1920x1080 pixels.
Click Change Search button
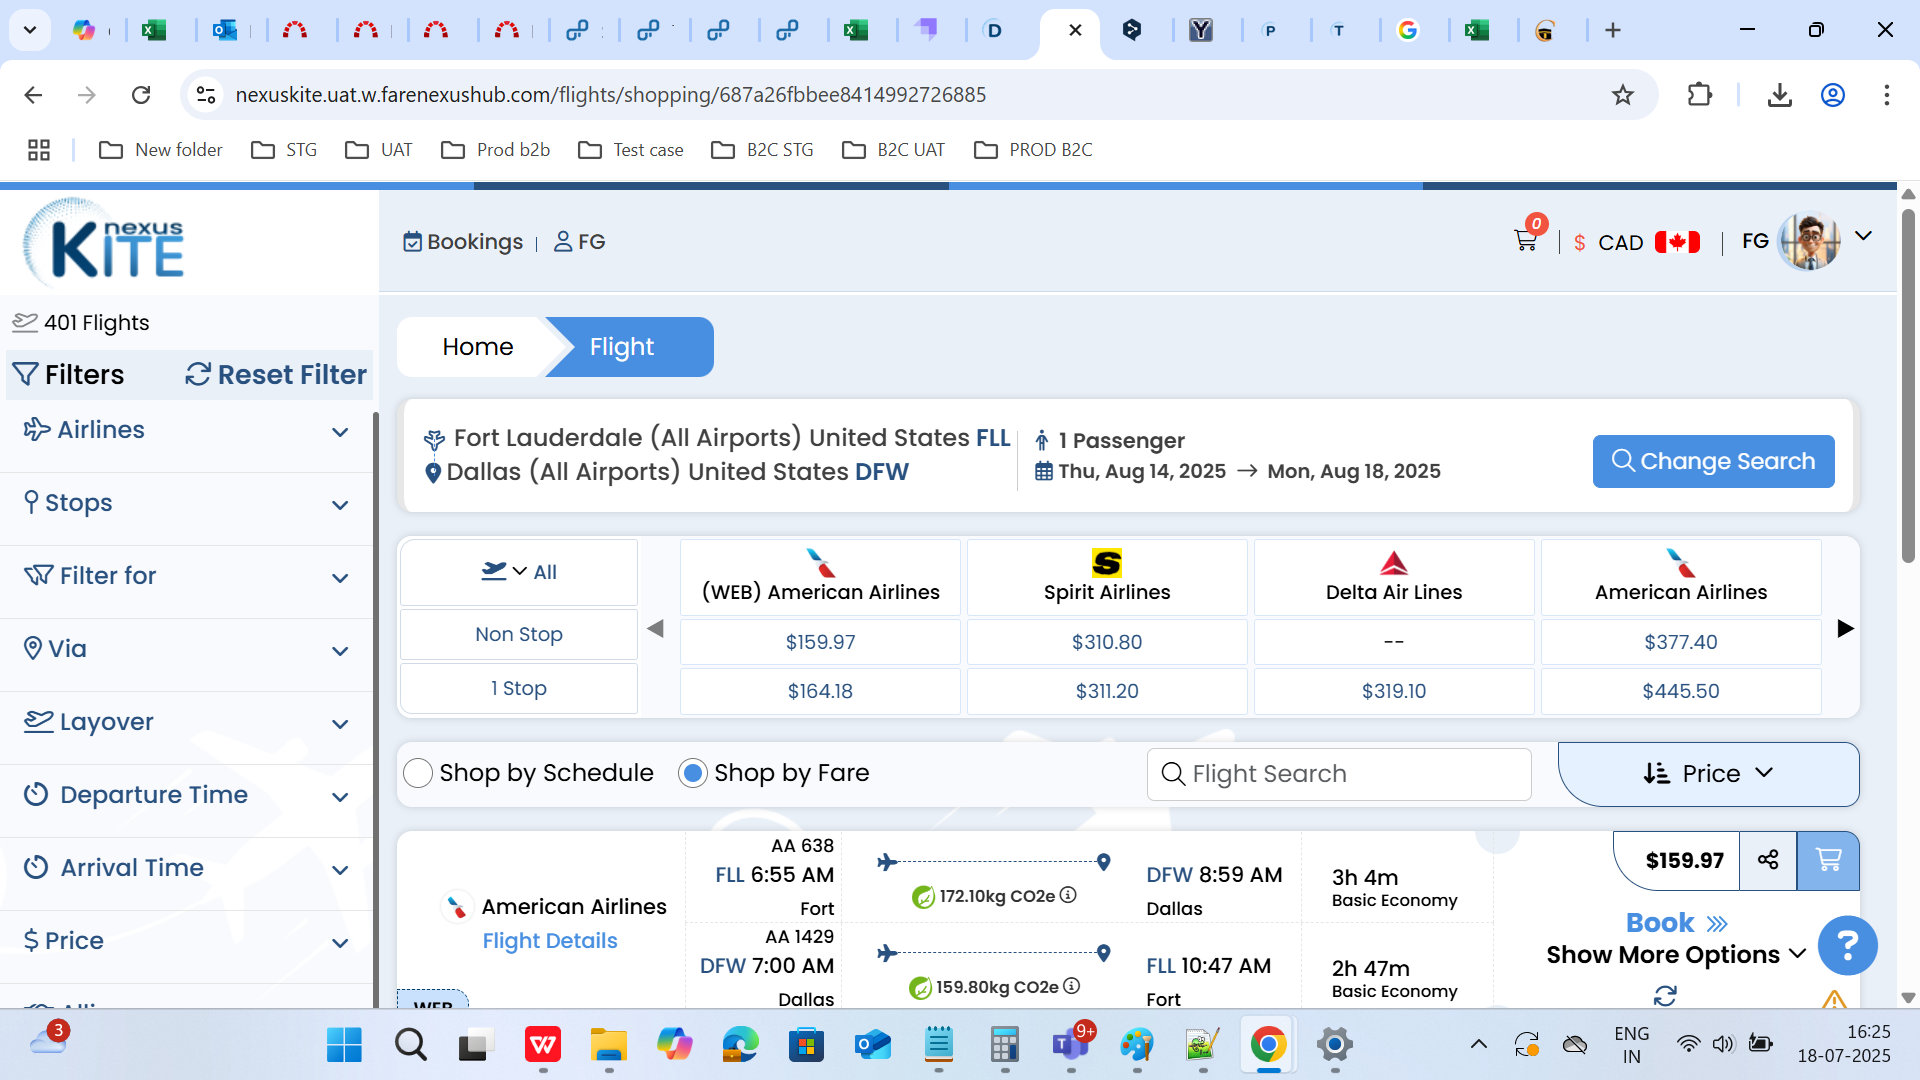tap(1713, 461)
